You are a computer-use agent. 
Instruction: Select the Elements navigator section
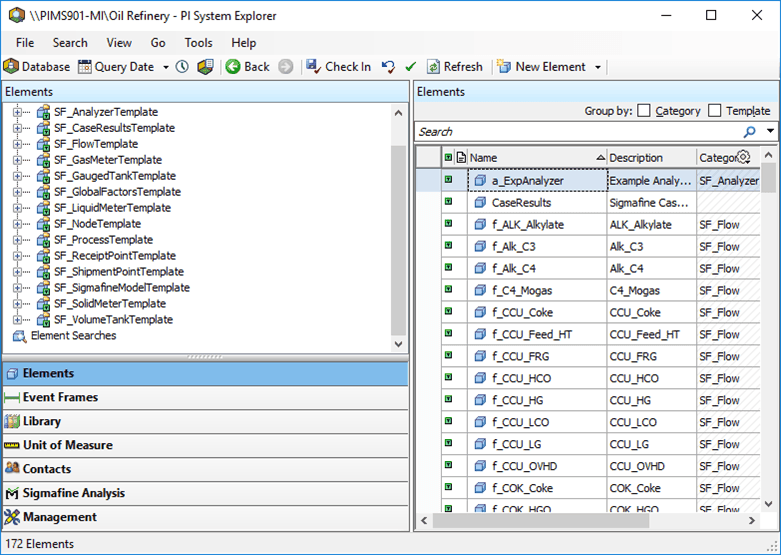205,373
